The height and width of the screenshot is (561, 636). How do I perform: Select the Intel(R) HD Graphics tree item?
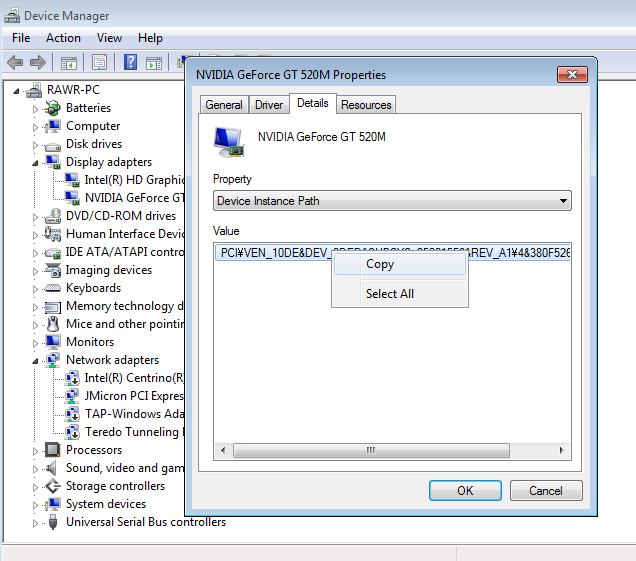(x=134, y=180)
